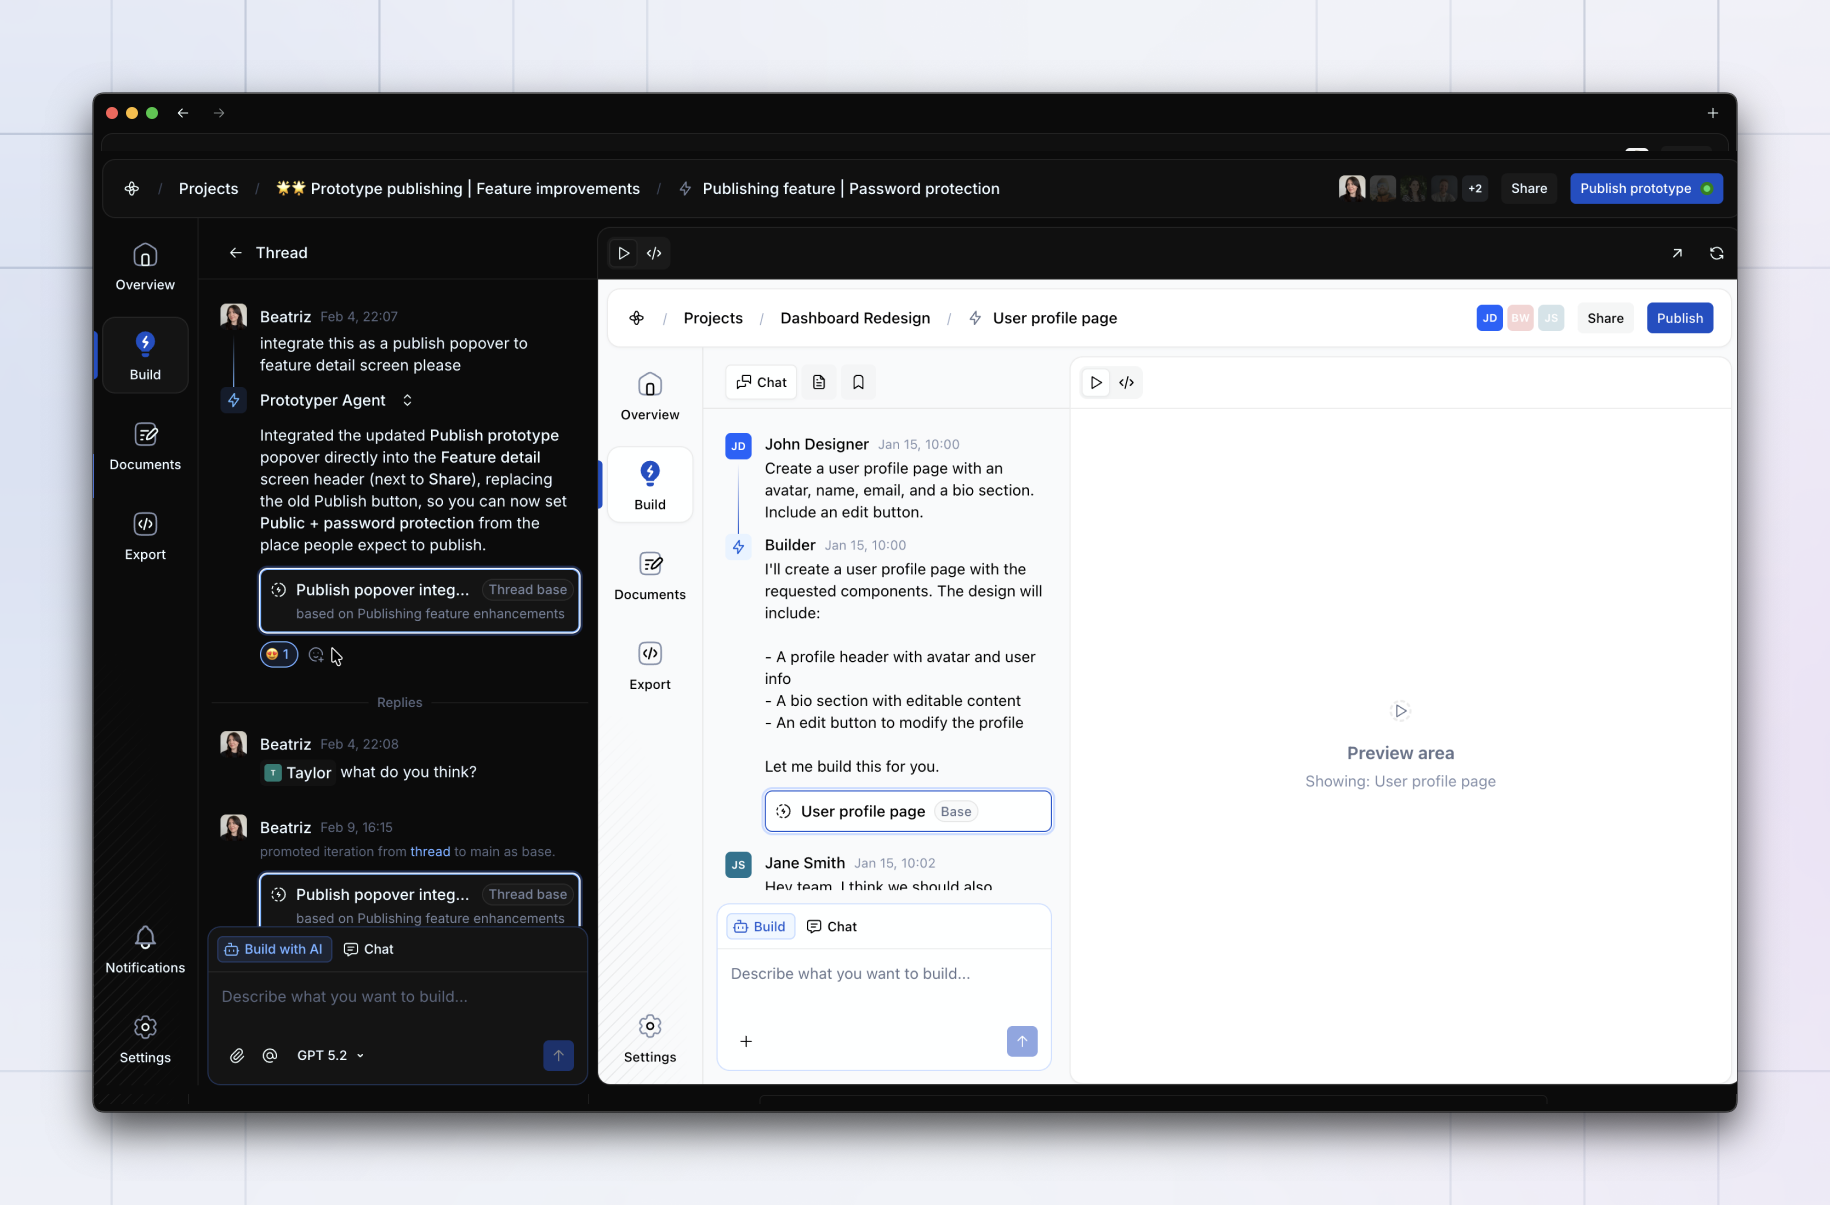The image size is (1830, 1205).
Task: Open a new tab with the plus icon
Action: point(1712,113)
